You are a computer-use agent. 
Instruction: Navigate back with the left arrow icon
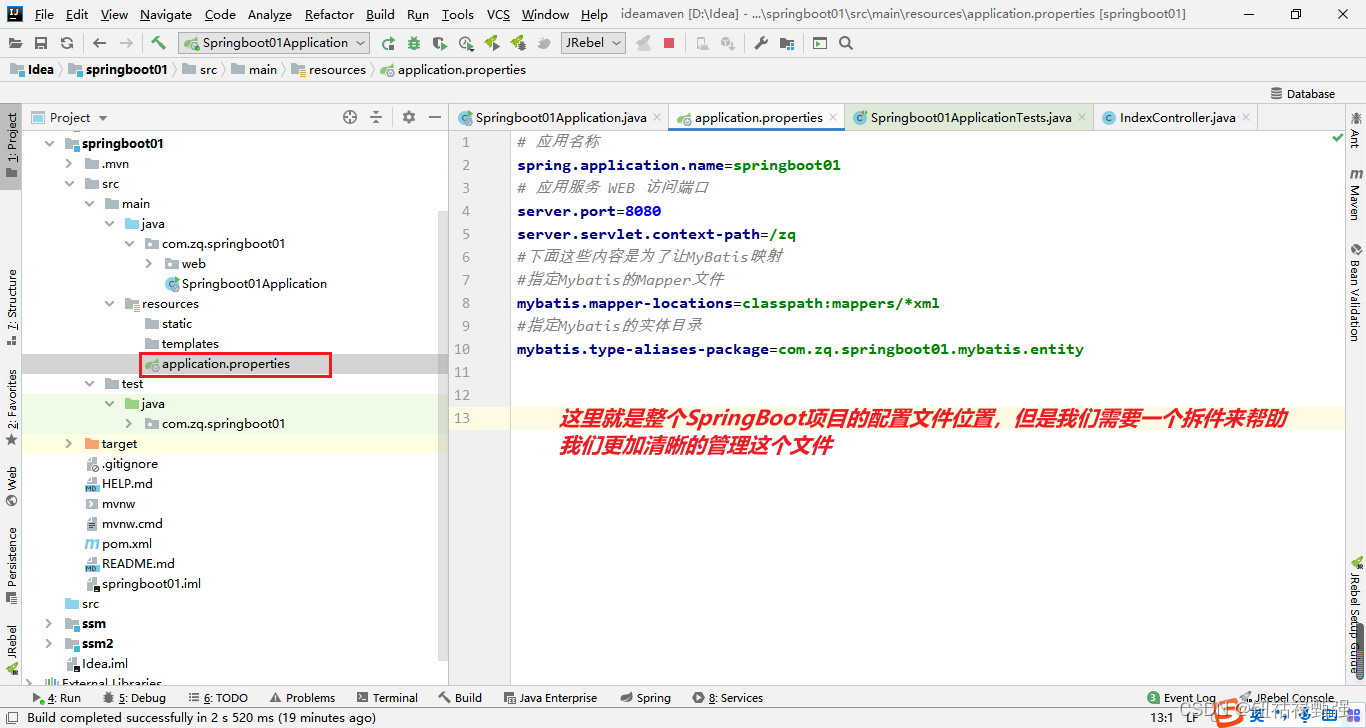(x=99, y=43)
